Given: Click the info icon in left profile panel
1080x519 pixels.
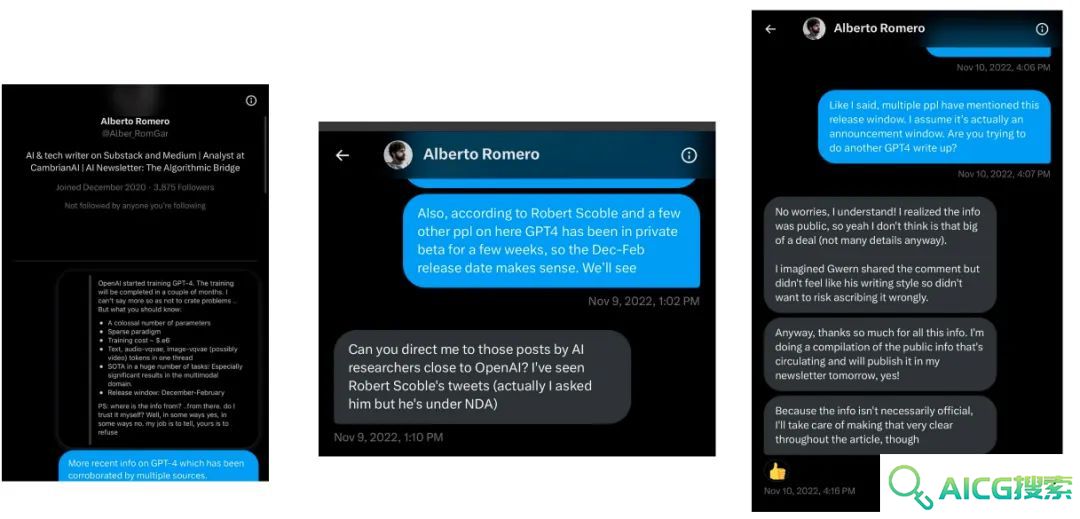Looking at the screenshot, I should pos(251,100).
